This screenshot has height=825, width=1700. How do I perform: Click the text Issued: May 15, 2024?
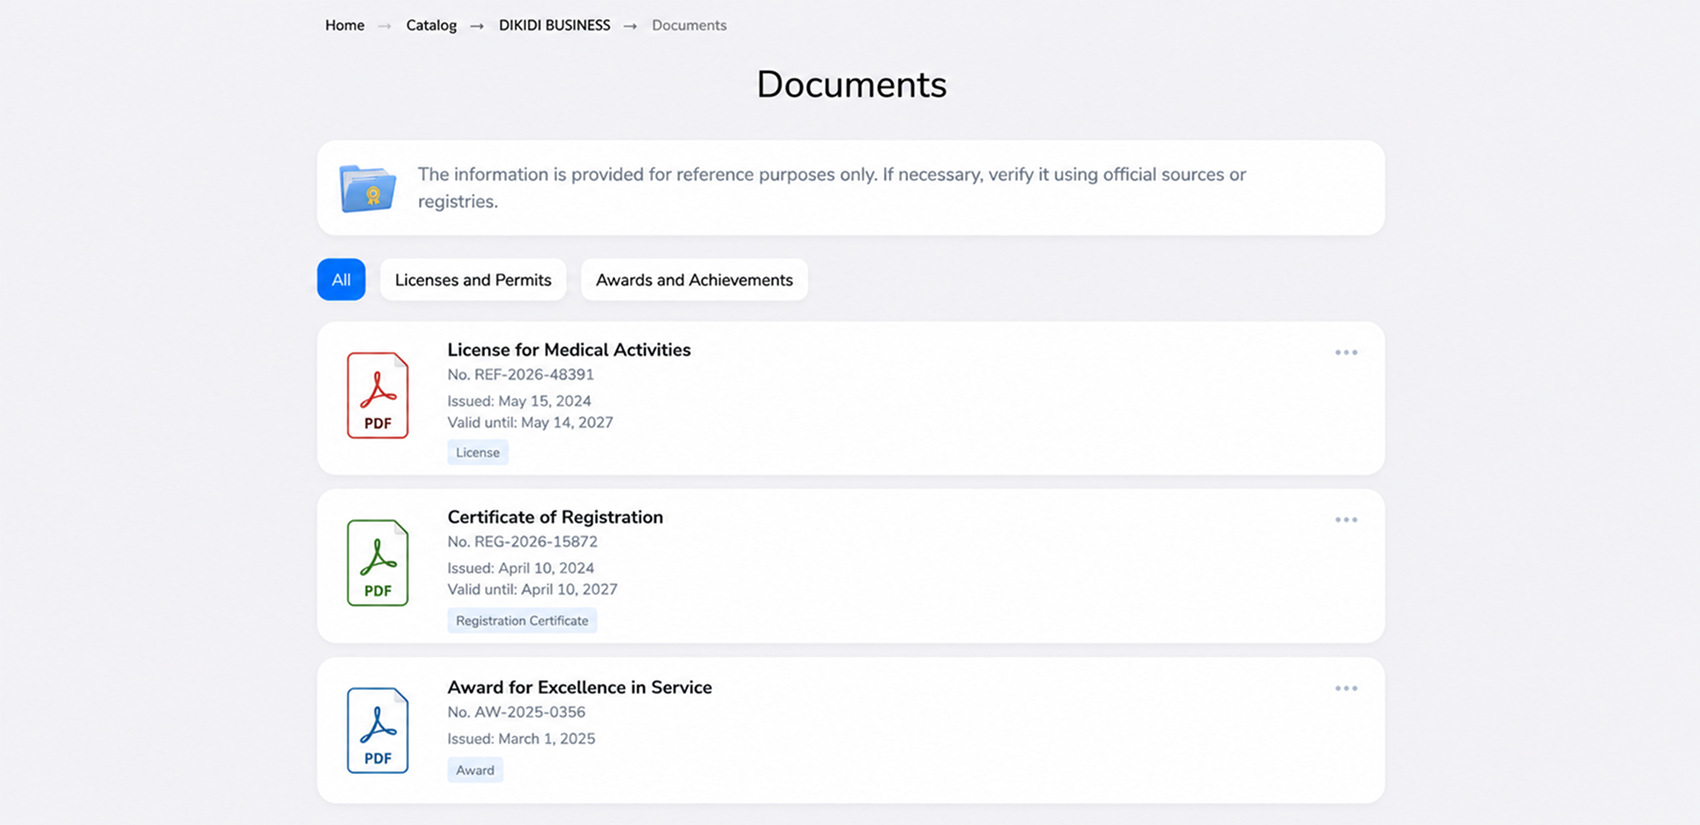[x=519, y=401]
